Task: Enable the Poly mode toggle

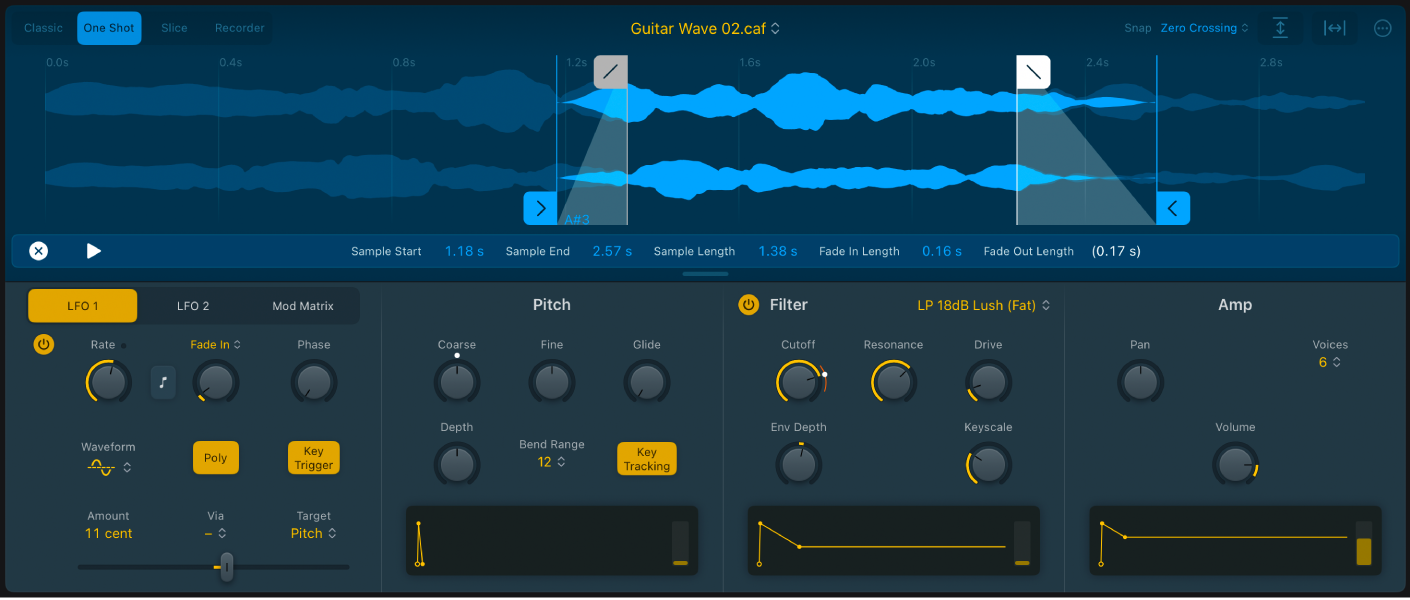Action: coord(216,457)
